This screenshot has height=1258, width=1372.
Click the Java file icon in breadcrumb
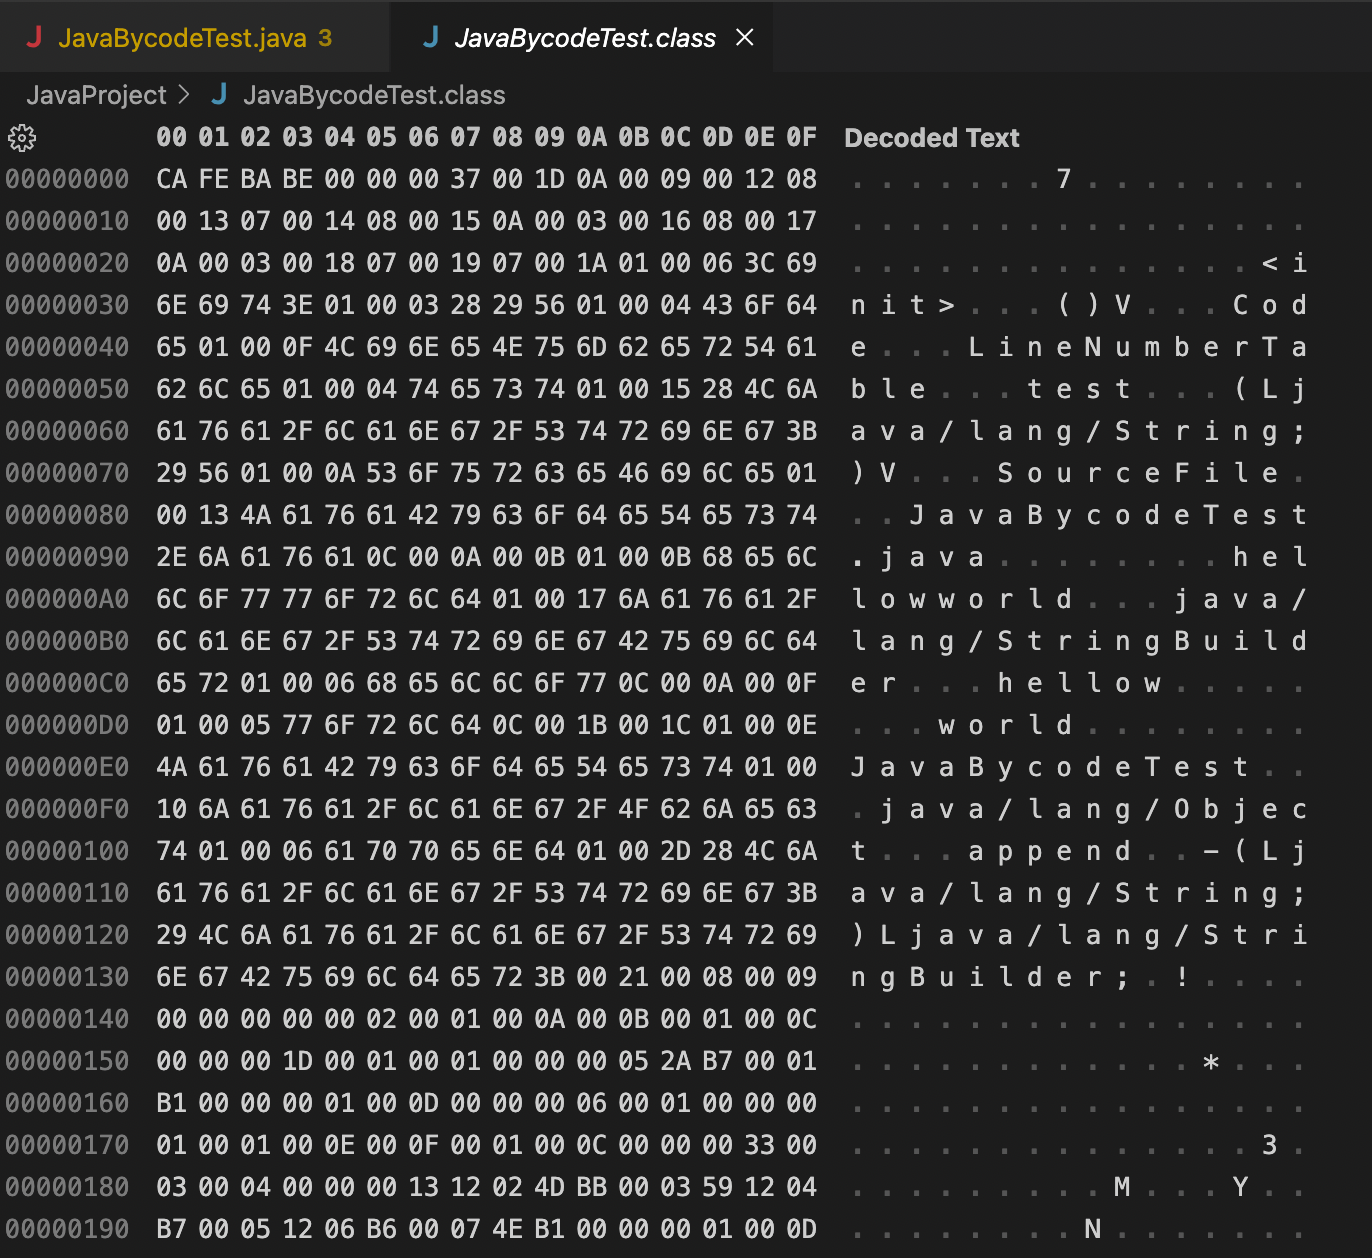click(220, 95)
